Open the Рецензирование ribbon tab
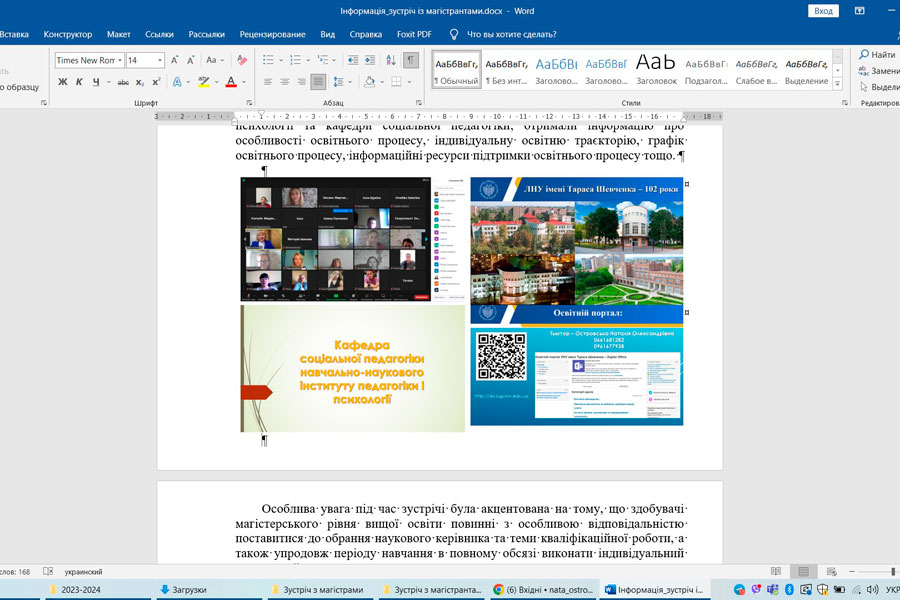This screenshot has height=600, width=900. 273,34
